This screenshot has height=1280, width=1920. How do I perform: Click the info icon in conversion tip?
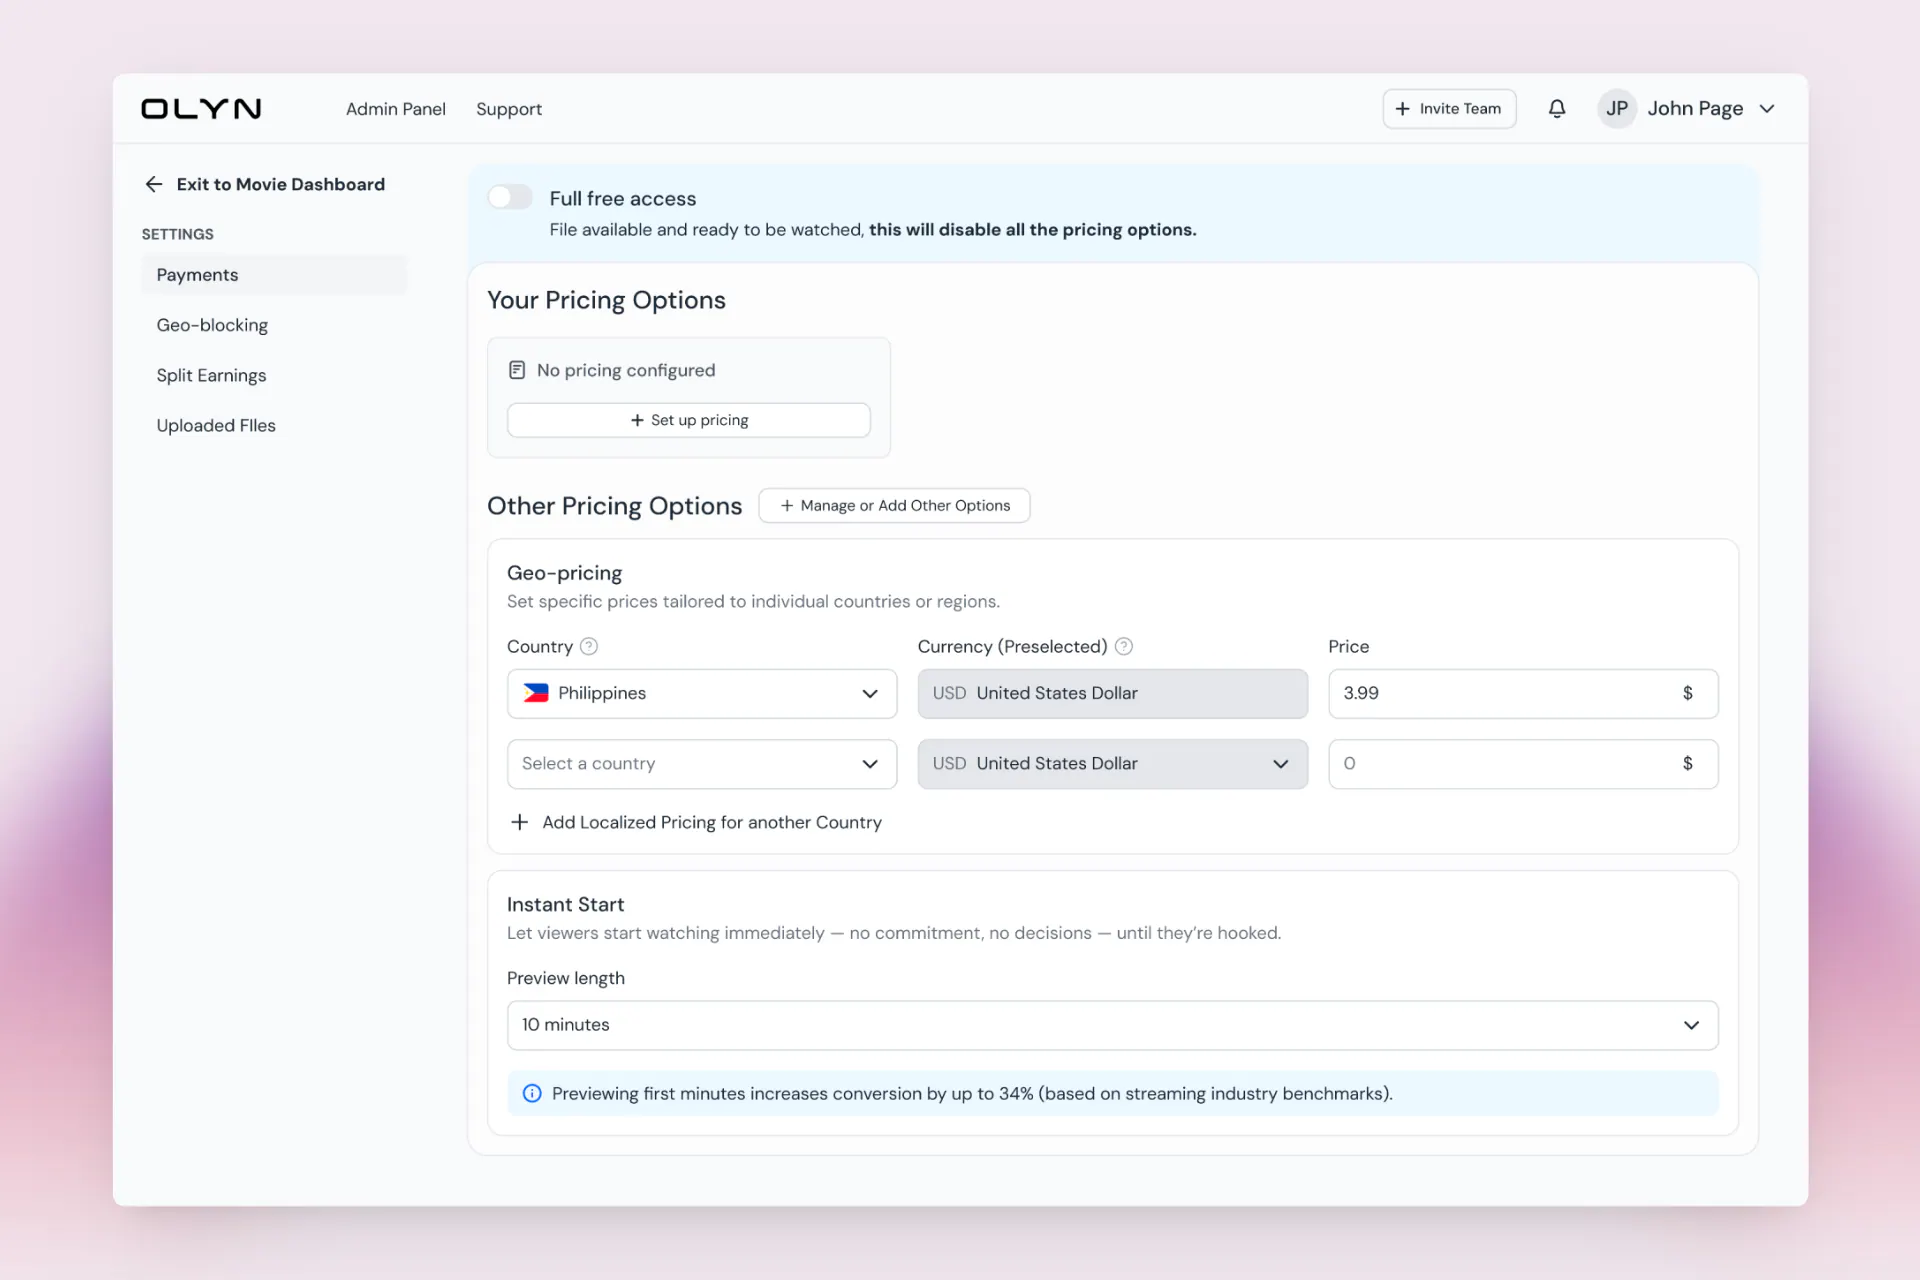tap(532, 1093)
